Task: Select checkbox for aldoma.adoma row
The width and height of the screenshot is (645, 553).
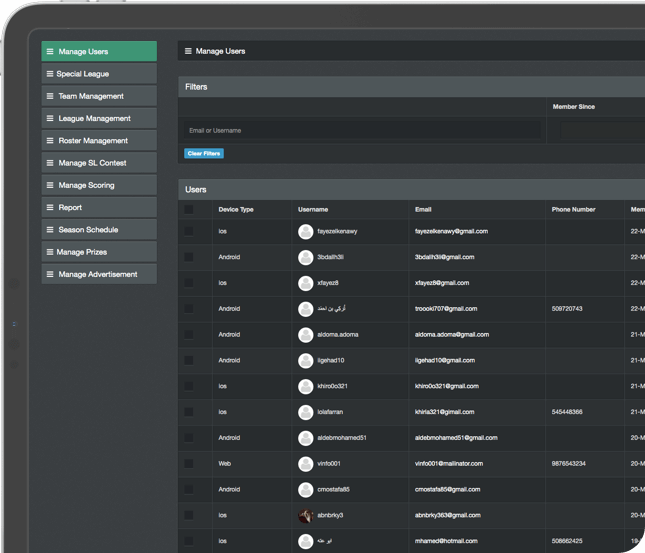Action: point(189,335)
